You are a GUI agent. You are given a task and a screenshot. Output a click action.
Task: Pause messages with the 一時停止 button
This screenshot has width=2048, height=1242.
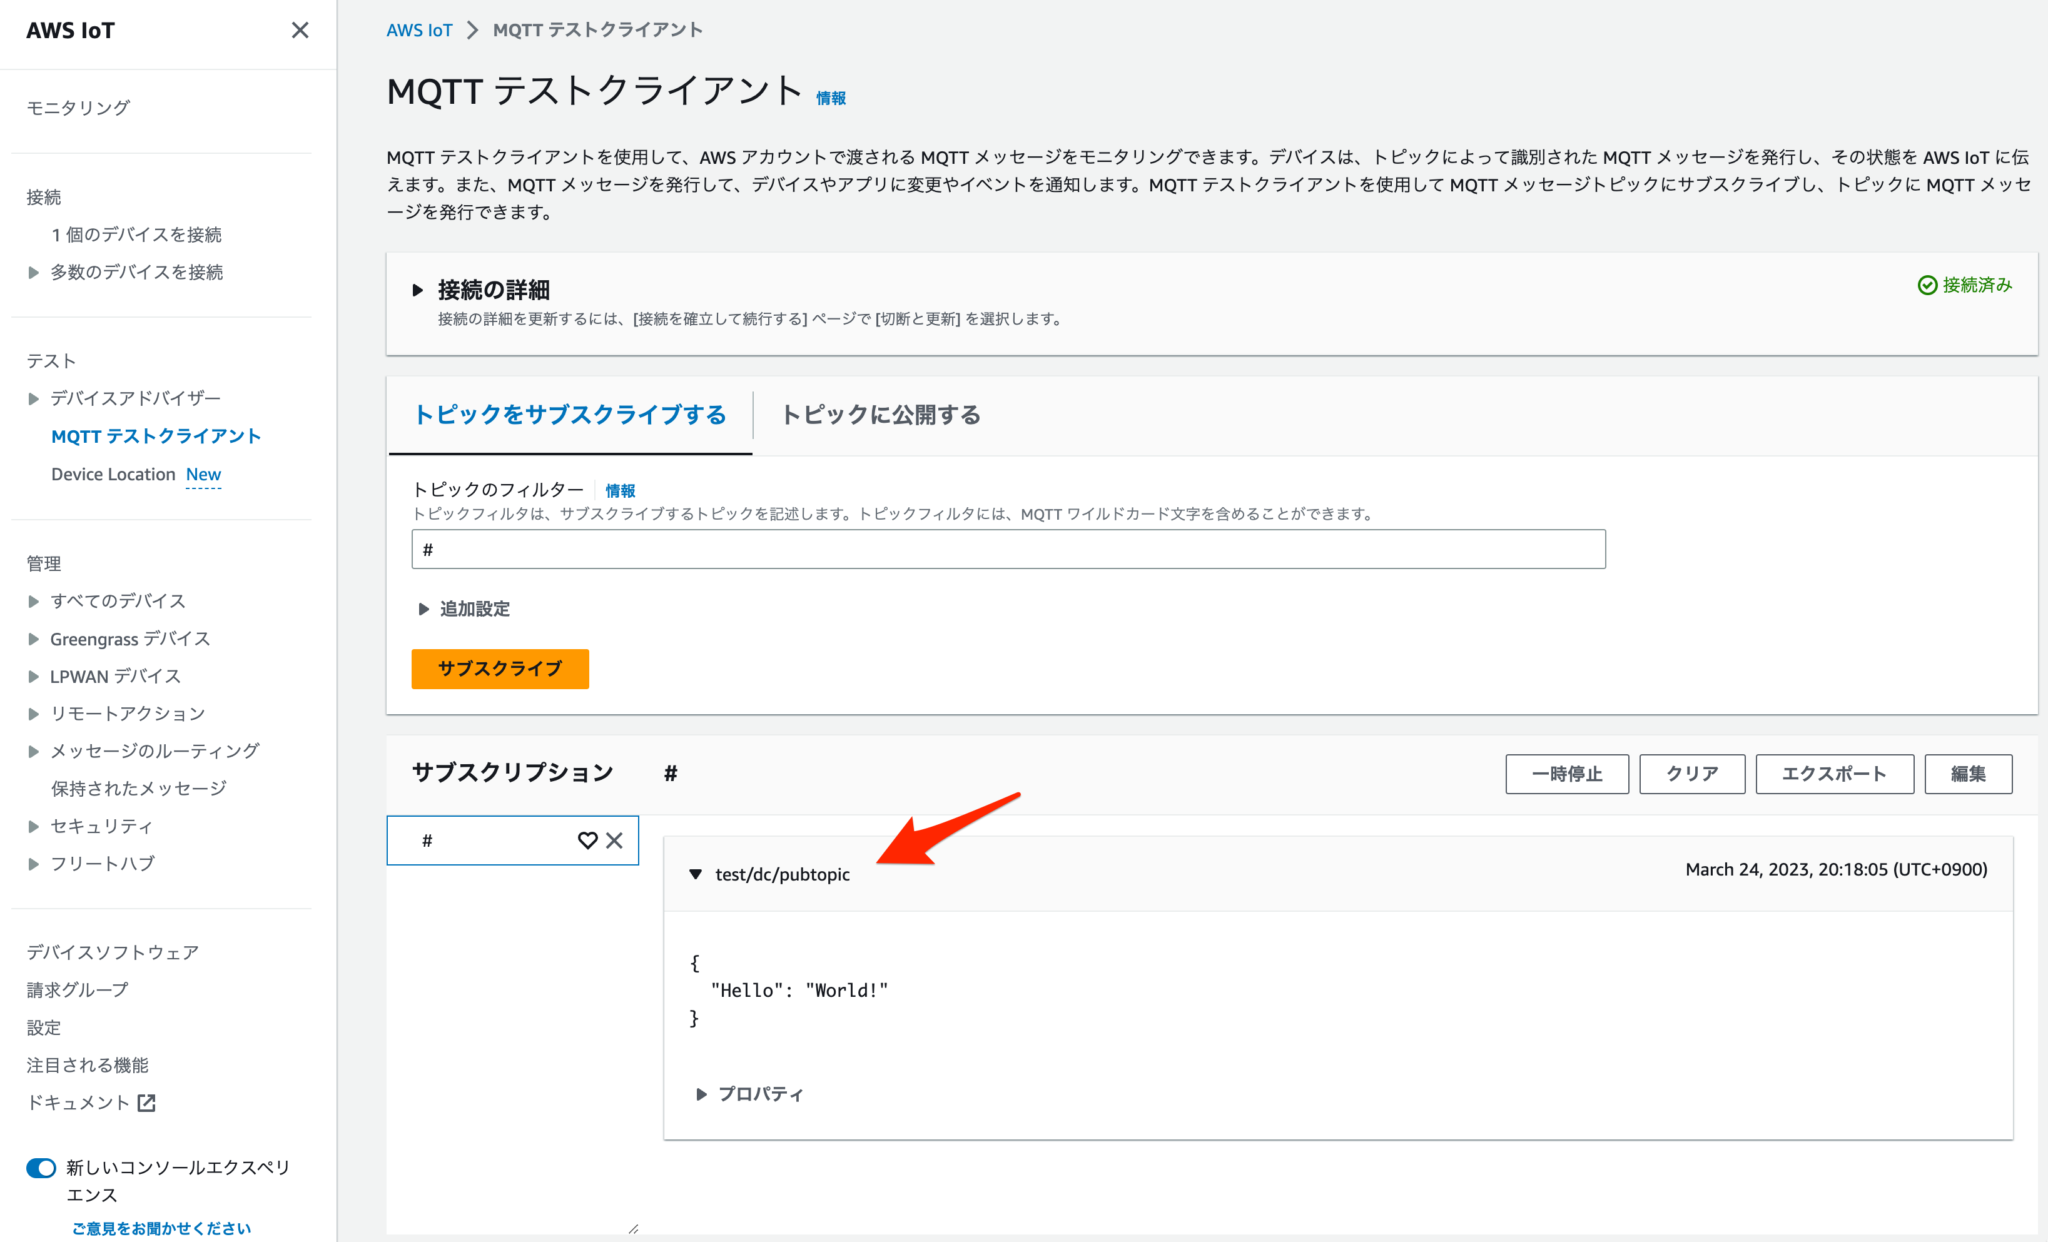pyautogui.click(x=1566, y=773)
